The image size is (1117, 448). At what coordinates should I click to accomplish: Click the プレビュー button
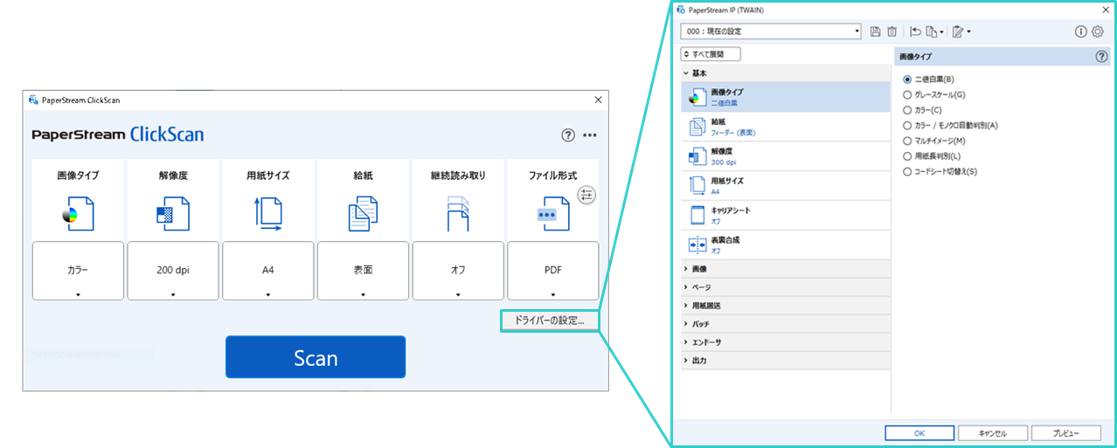(1066, 433)
